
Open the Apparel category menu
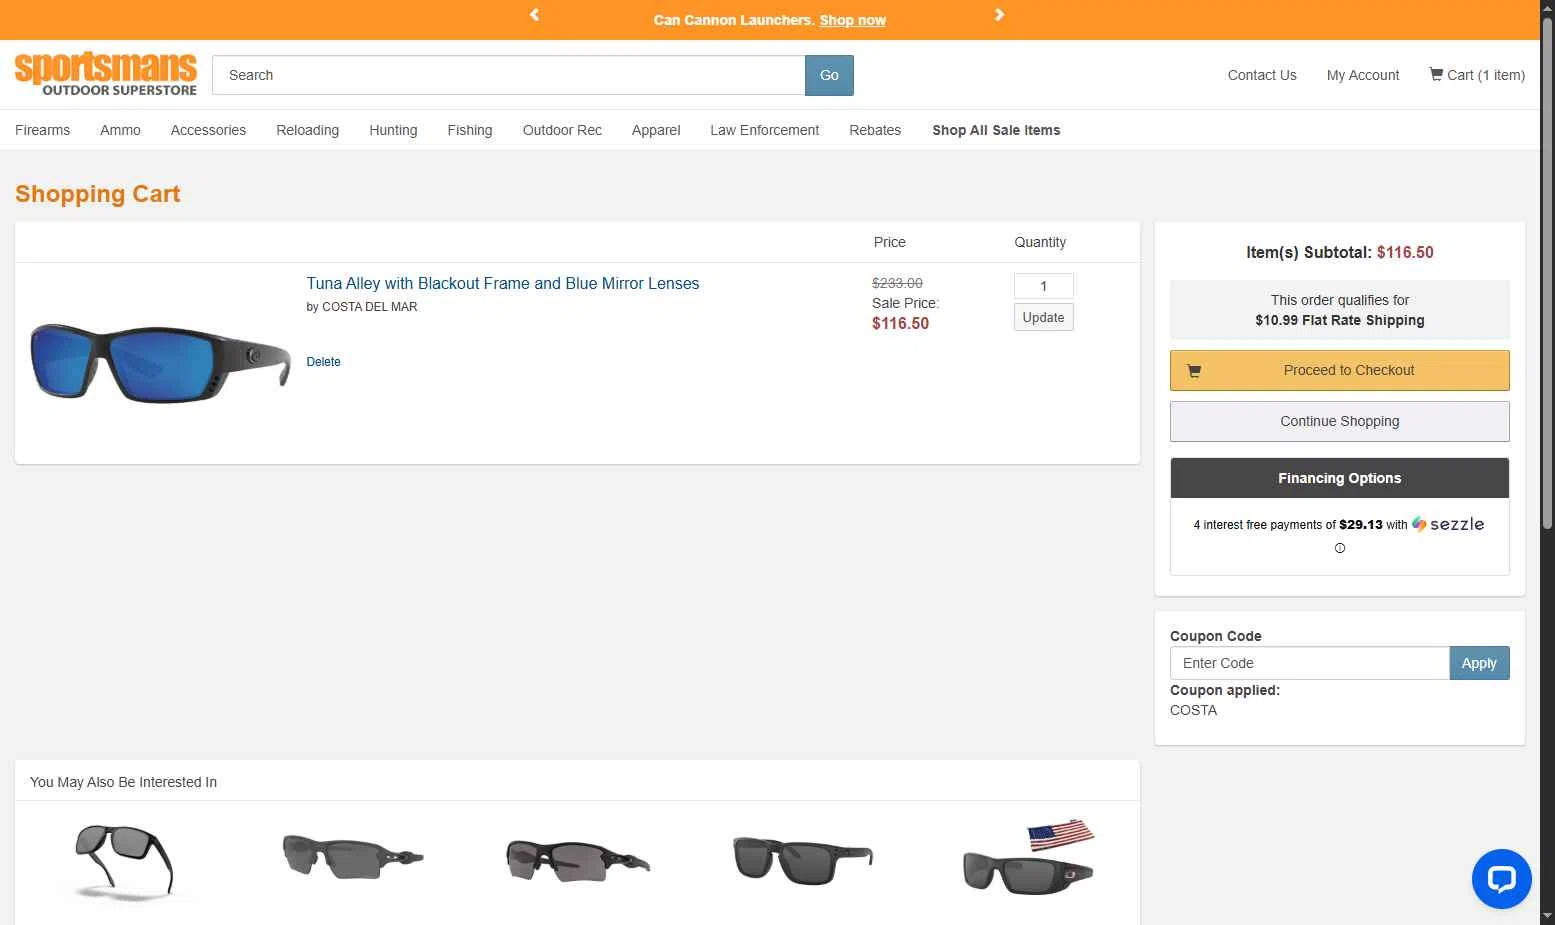click(656, 130)
